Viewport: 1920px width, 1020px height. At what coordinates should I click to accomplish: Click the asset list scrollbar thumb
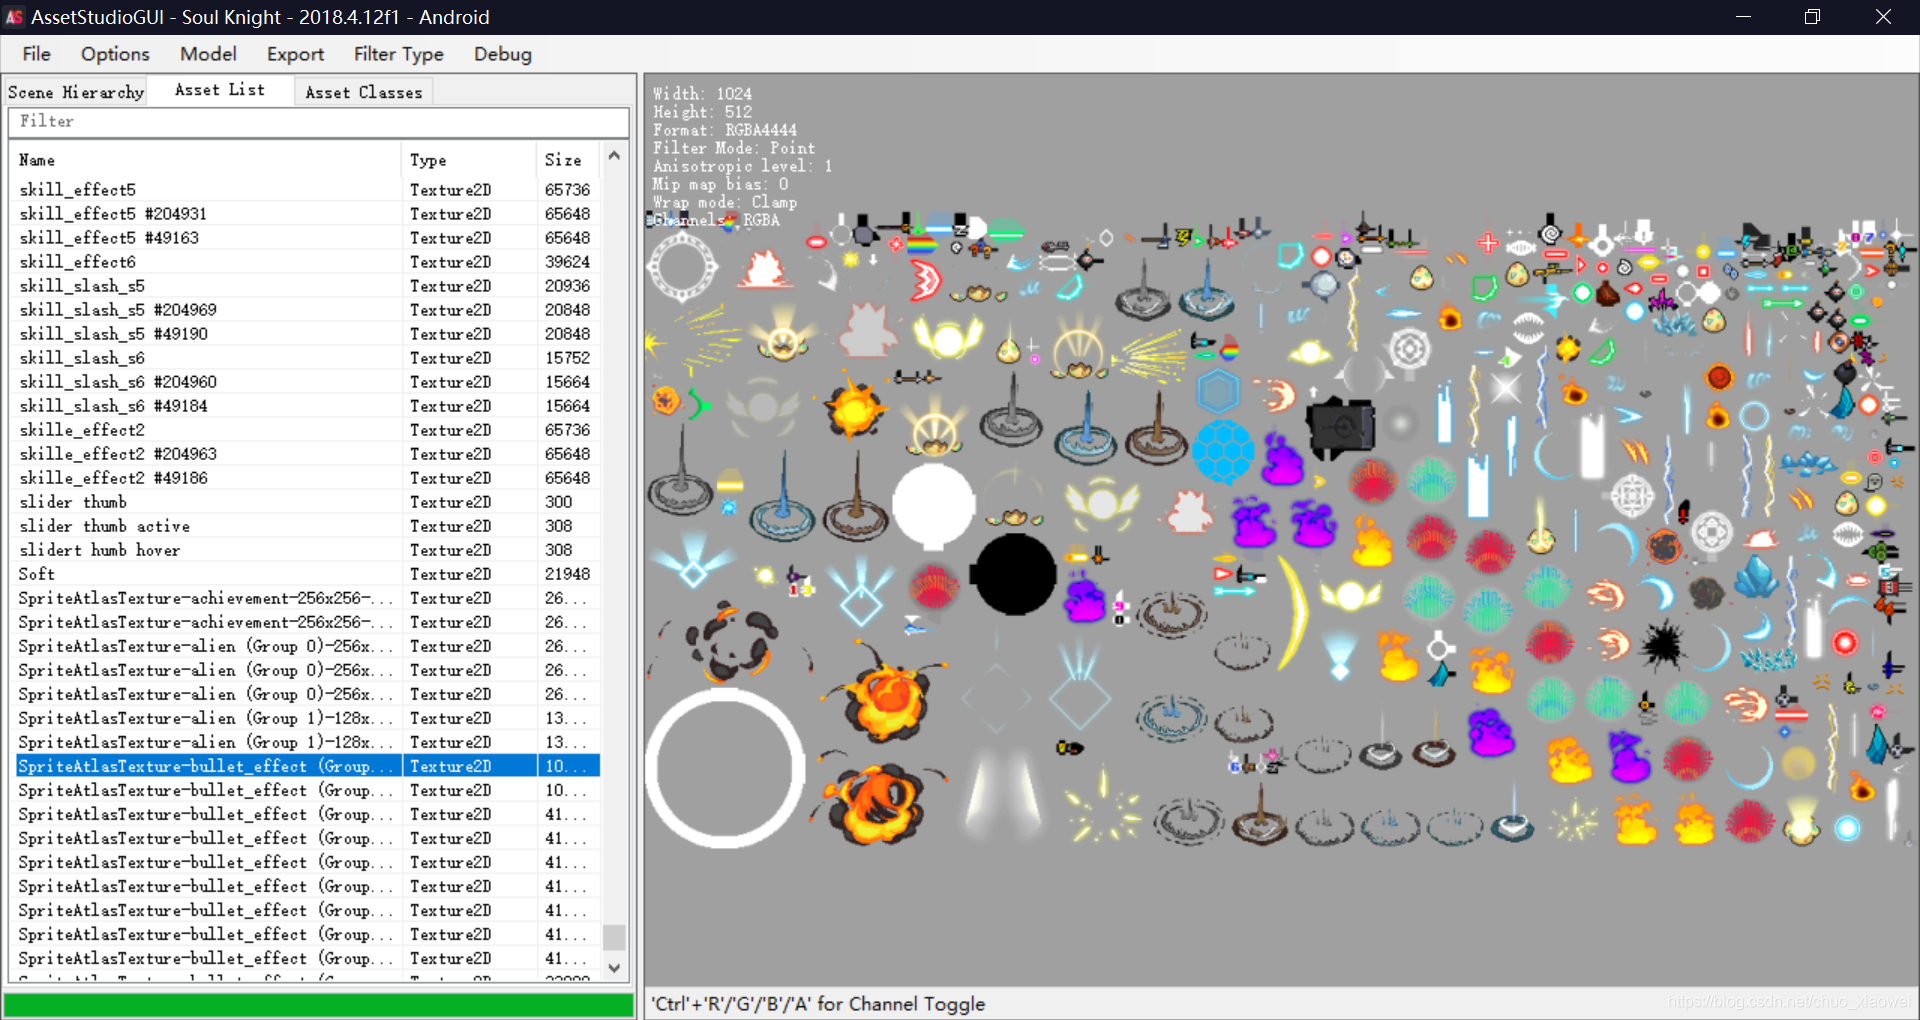click(x=614, y=937)
